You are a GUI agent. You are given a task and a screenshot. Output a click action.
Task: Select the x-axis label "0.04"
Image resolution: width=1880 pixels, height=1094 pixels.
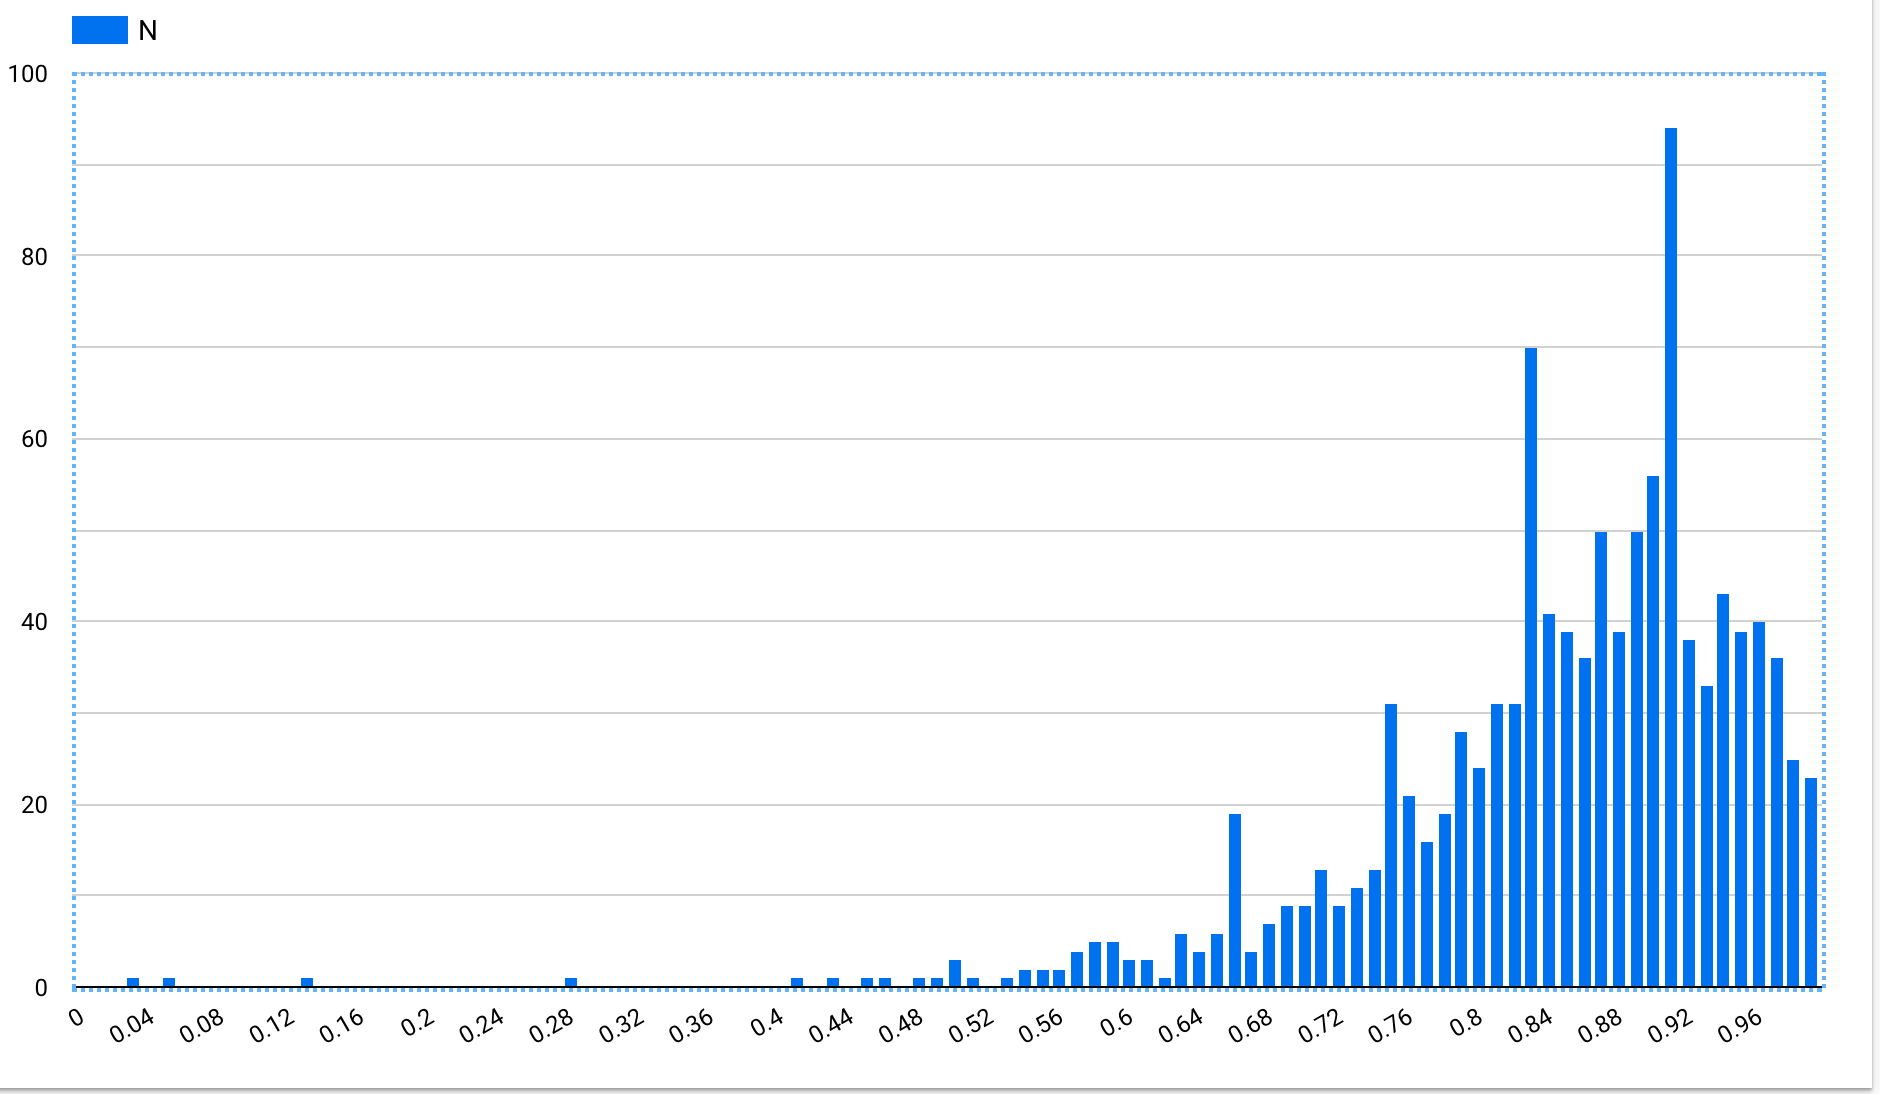132,1026
